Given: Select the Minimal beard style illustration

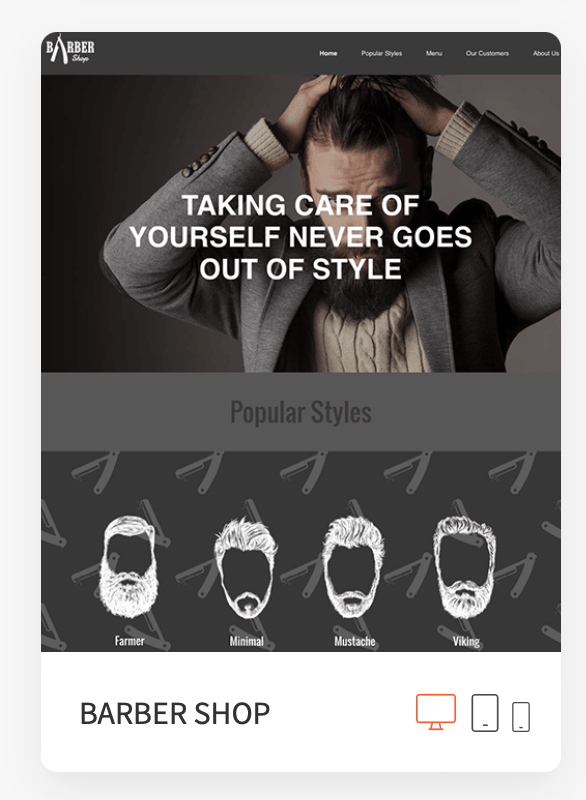Looking at the screenshot, I should (x=246, y=567).
